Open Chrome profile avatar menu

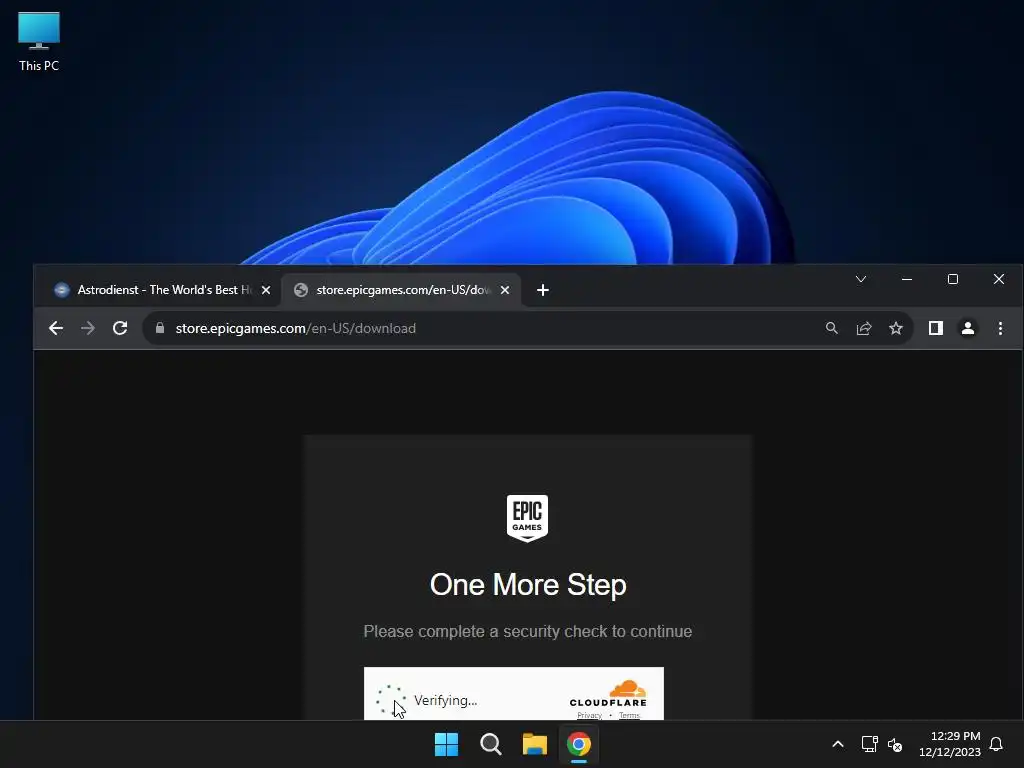968,328
